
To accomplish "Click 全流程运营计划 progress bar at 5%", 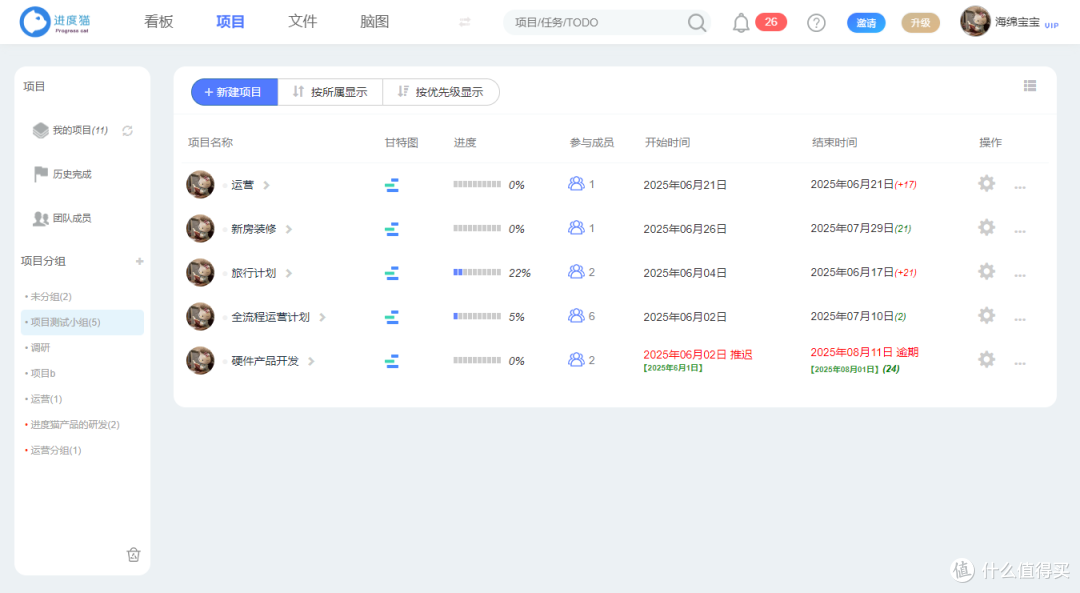I will [477, 317].
